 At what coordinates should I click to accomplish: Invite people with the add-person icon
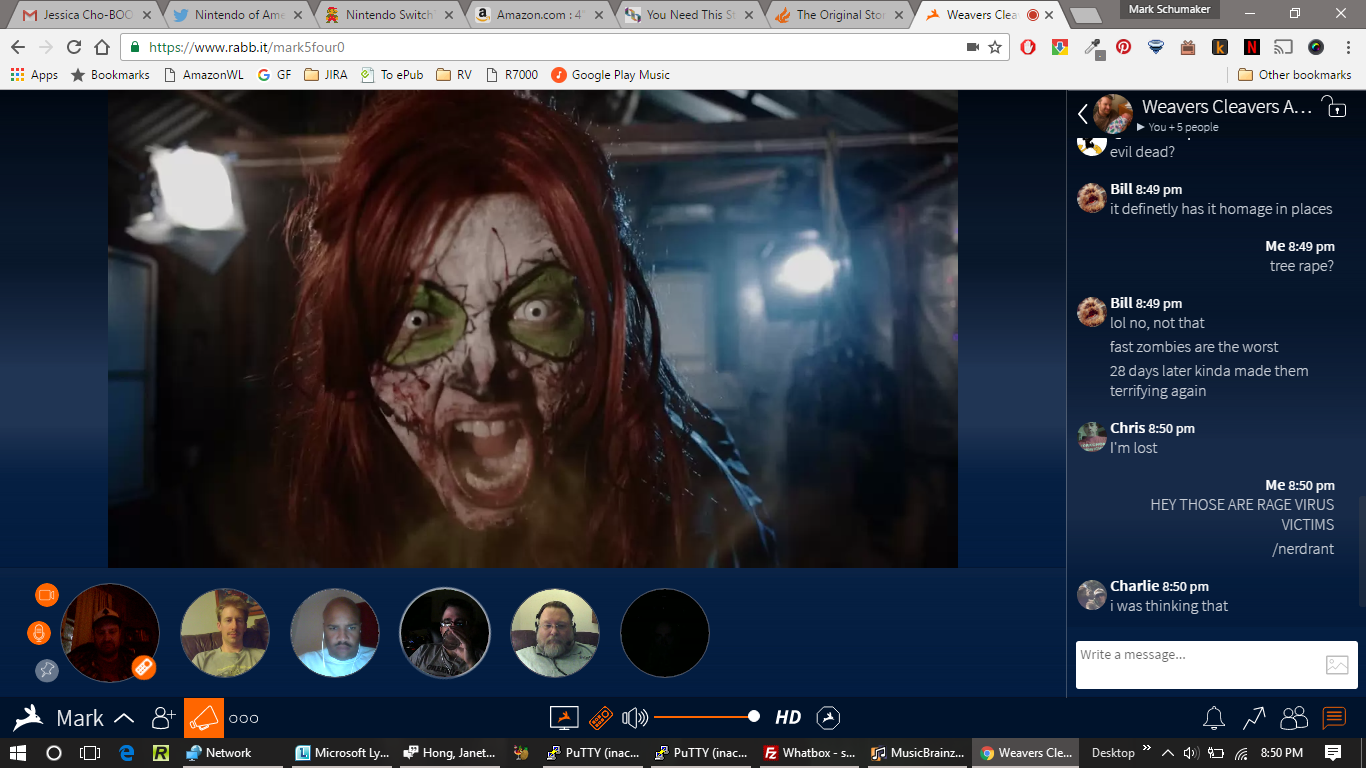tap(163, 718)
